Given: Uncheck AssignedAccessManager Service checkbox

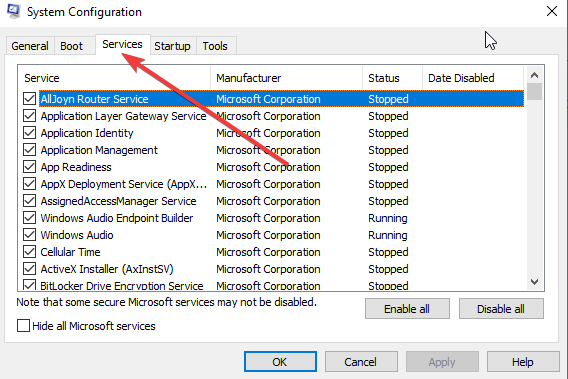Looking at the screenshot, I should tap(29, 201).
